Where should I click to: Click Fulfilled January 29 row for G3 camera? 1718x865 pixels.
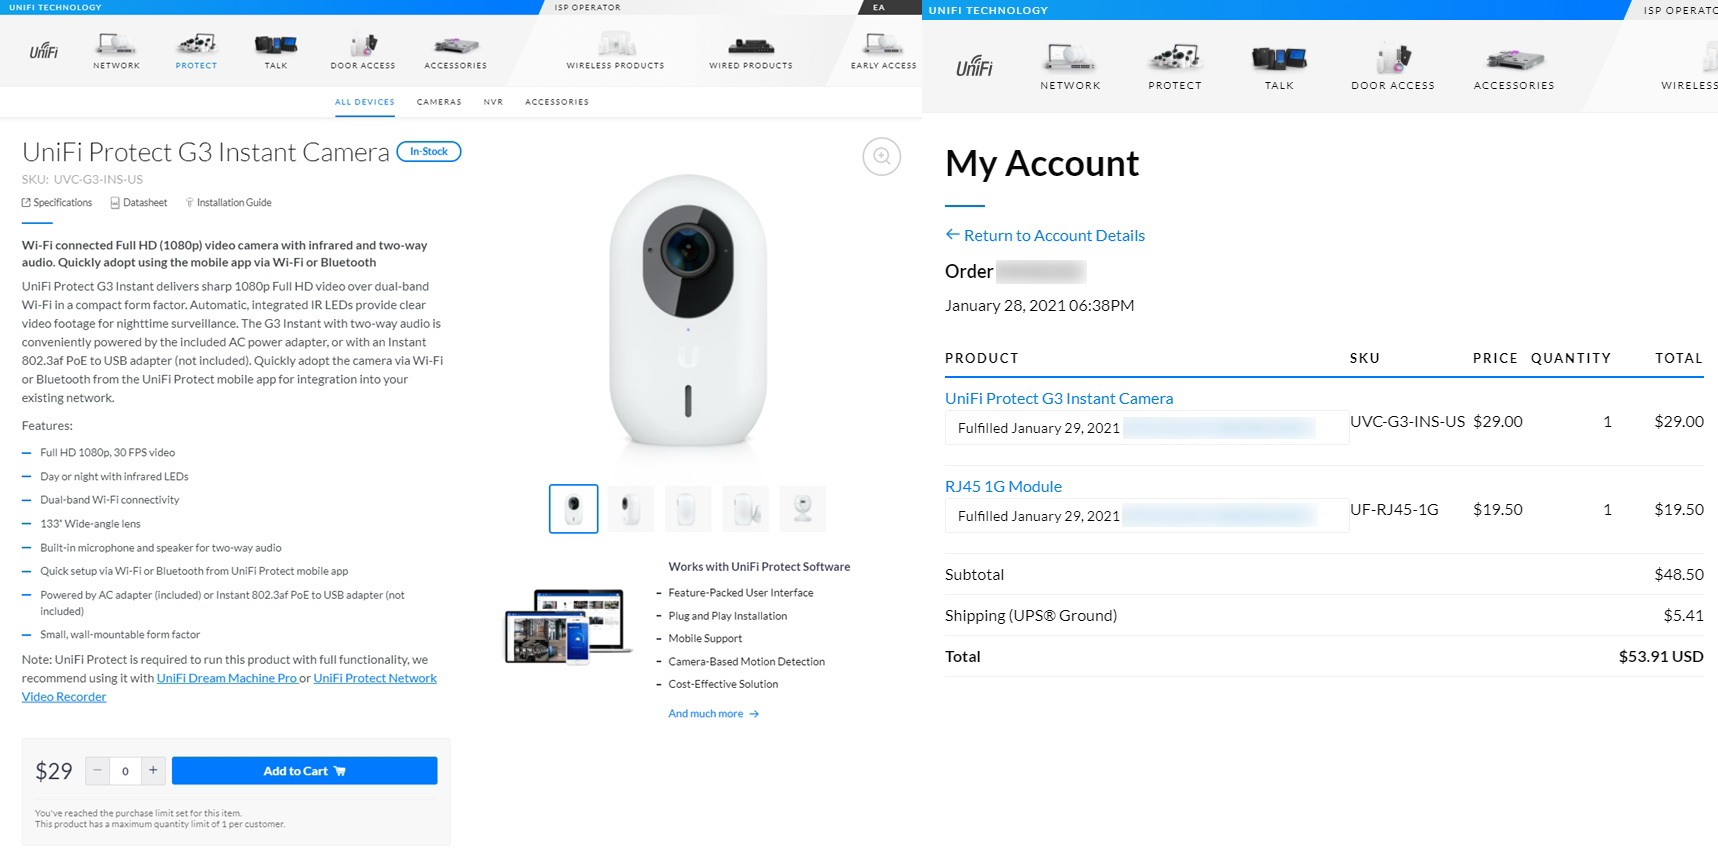tap(1147, 428)
